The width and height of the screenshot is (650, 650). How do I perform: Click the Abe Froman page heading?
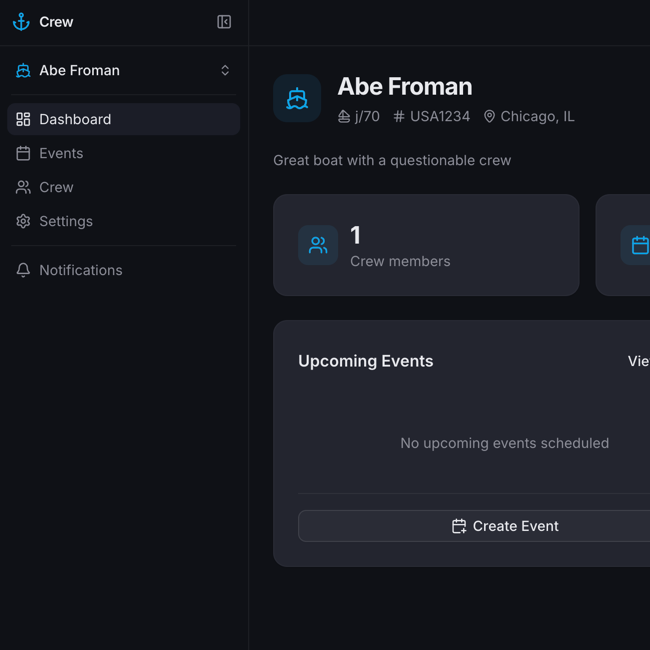pos(404,86)
